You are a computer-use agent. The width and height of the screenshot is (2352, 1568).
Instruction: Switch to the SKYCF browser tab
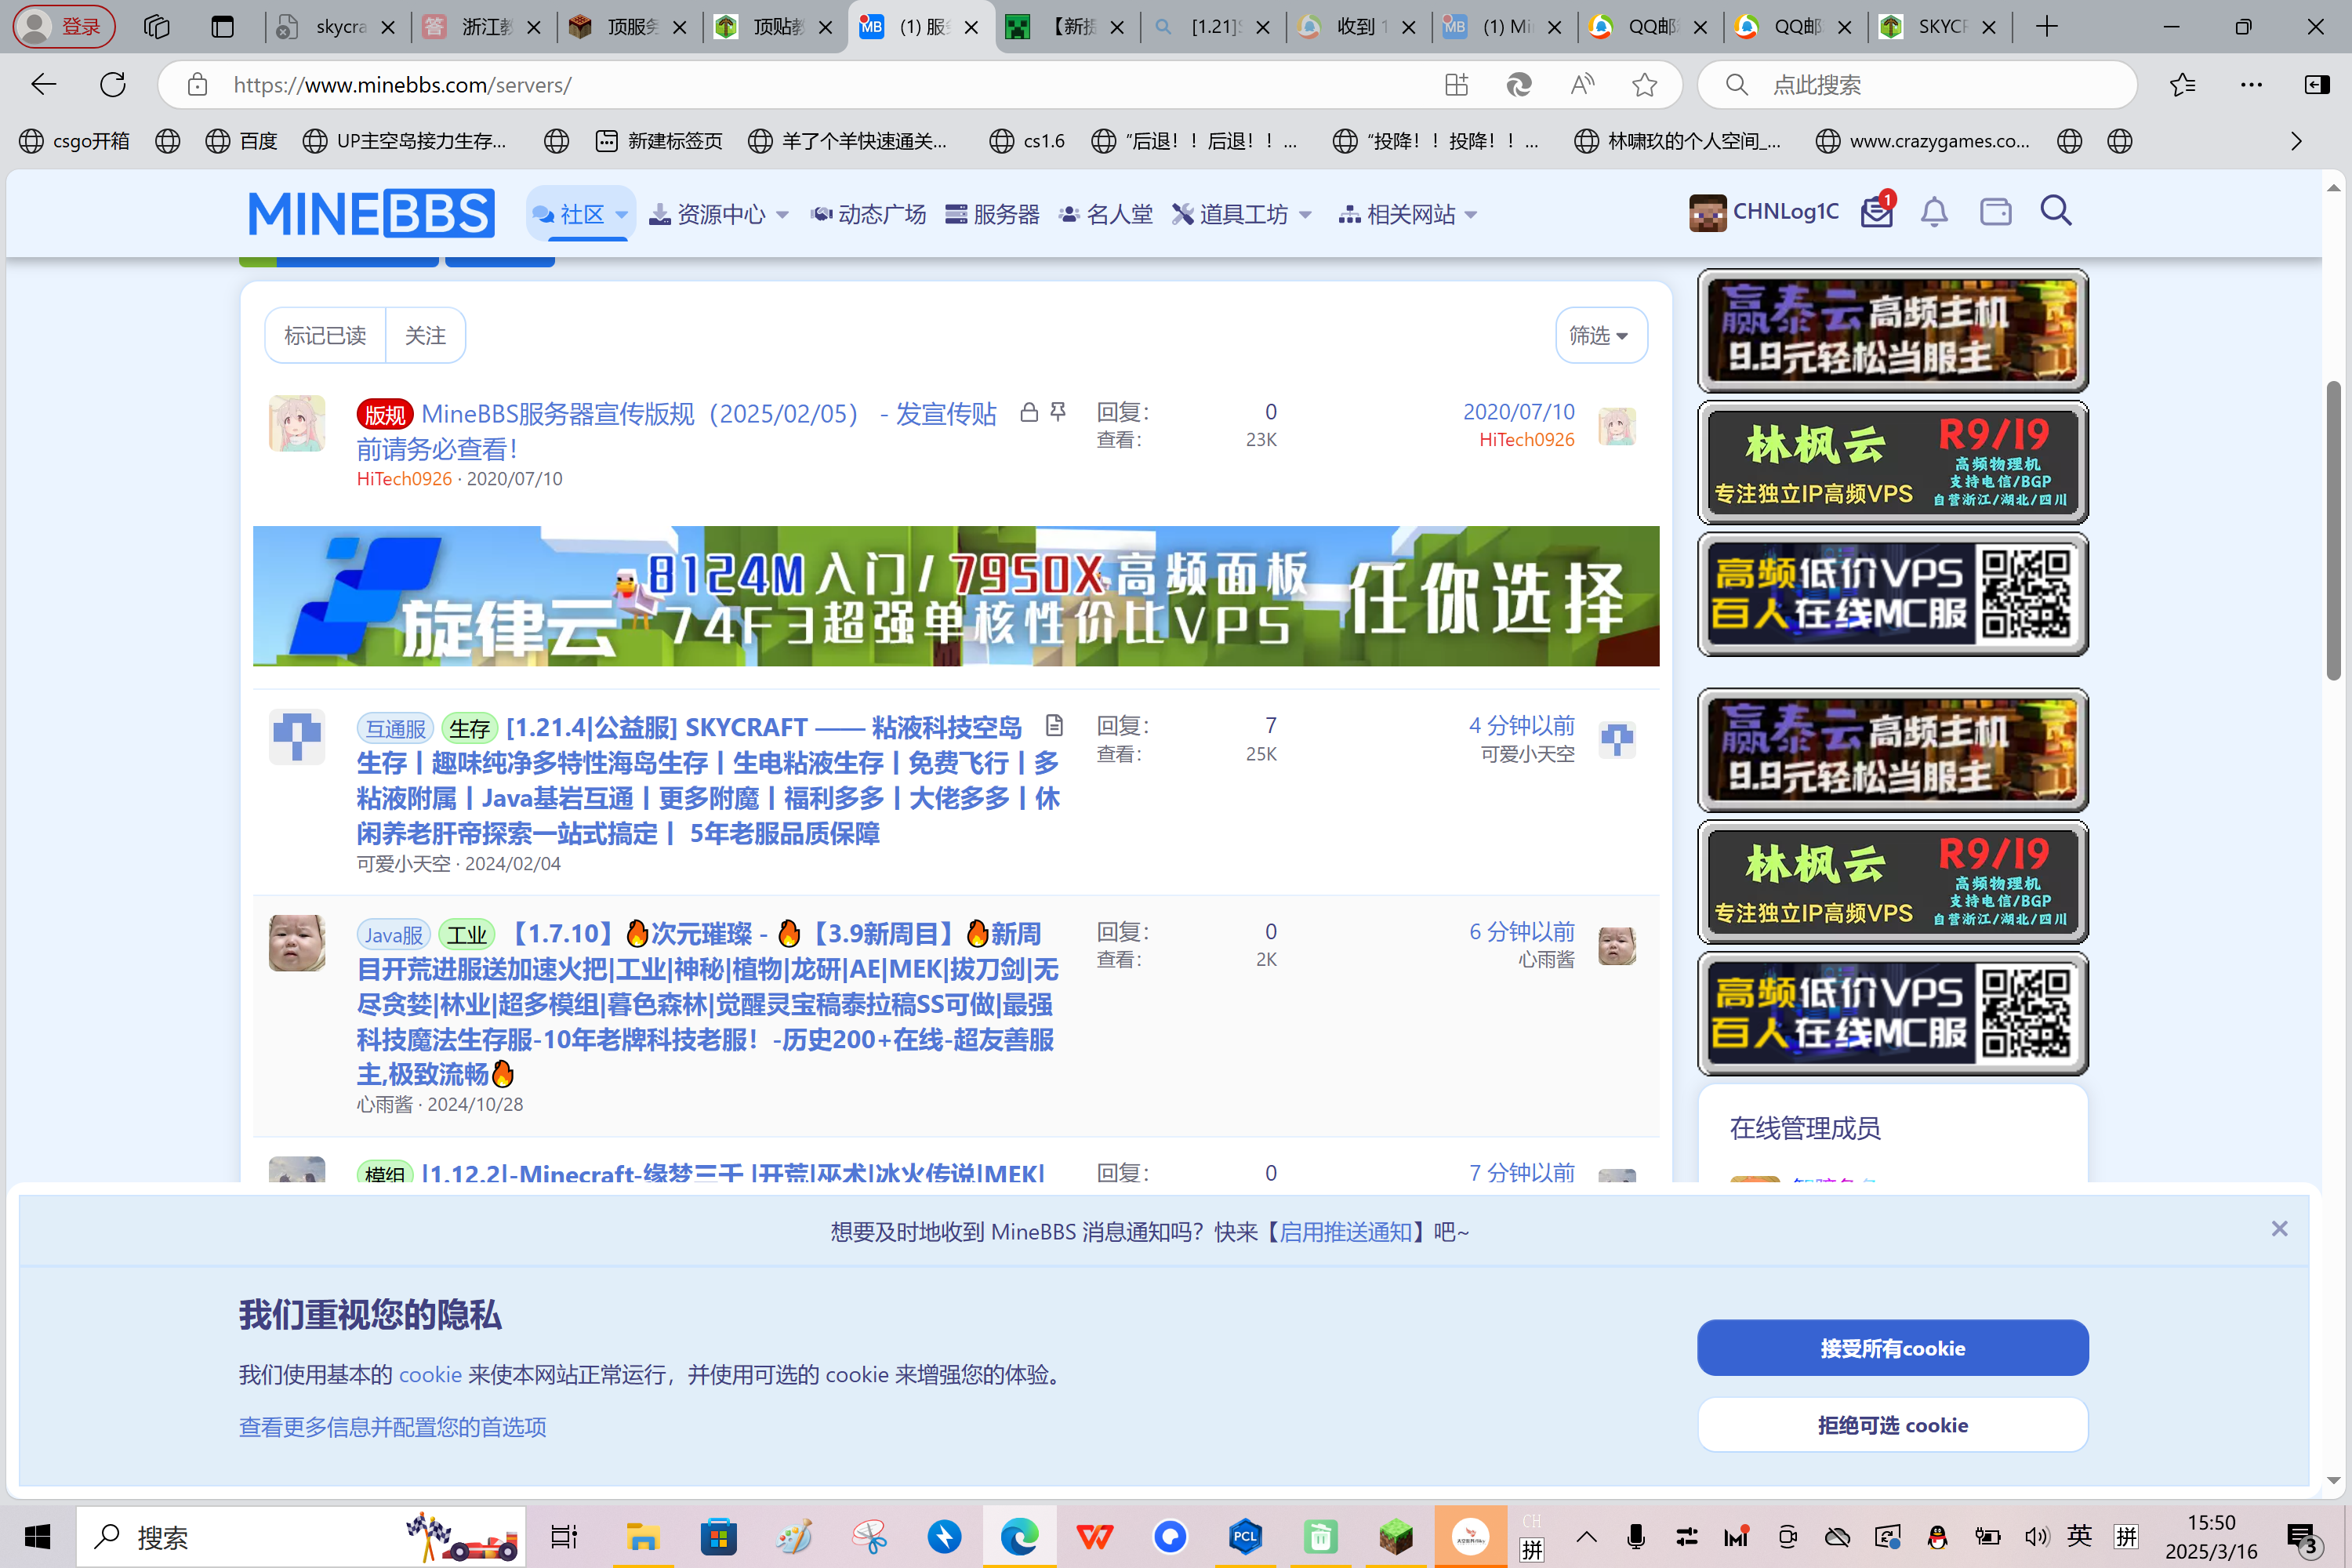1940,27
